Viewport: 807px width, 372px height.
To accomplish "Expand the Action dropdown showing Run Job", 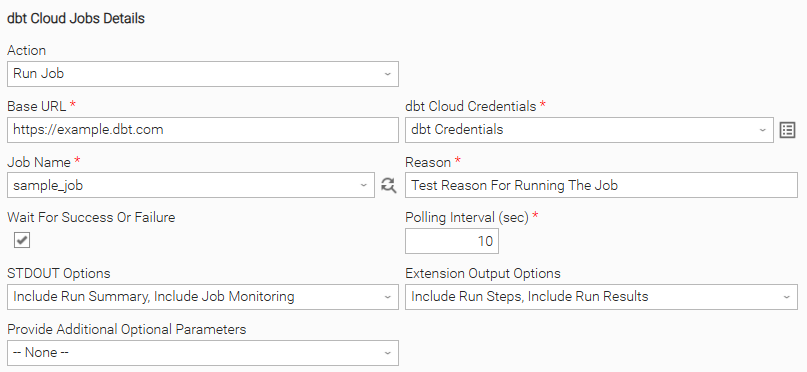I will (203, 74).
